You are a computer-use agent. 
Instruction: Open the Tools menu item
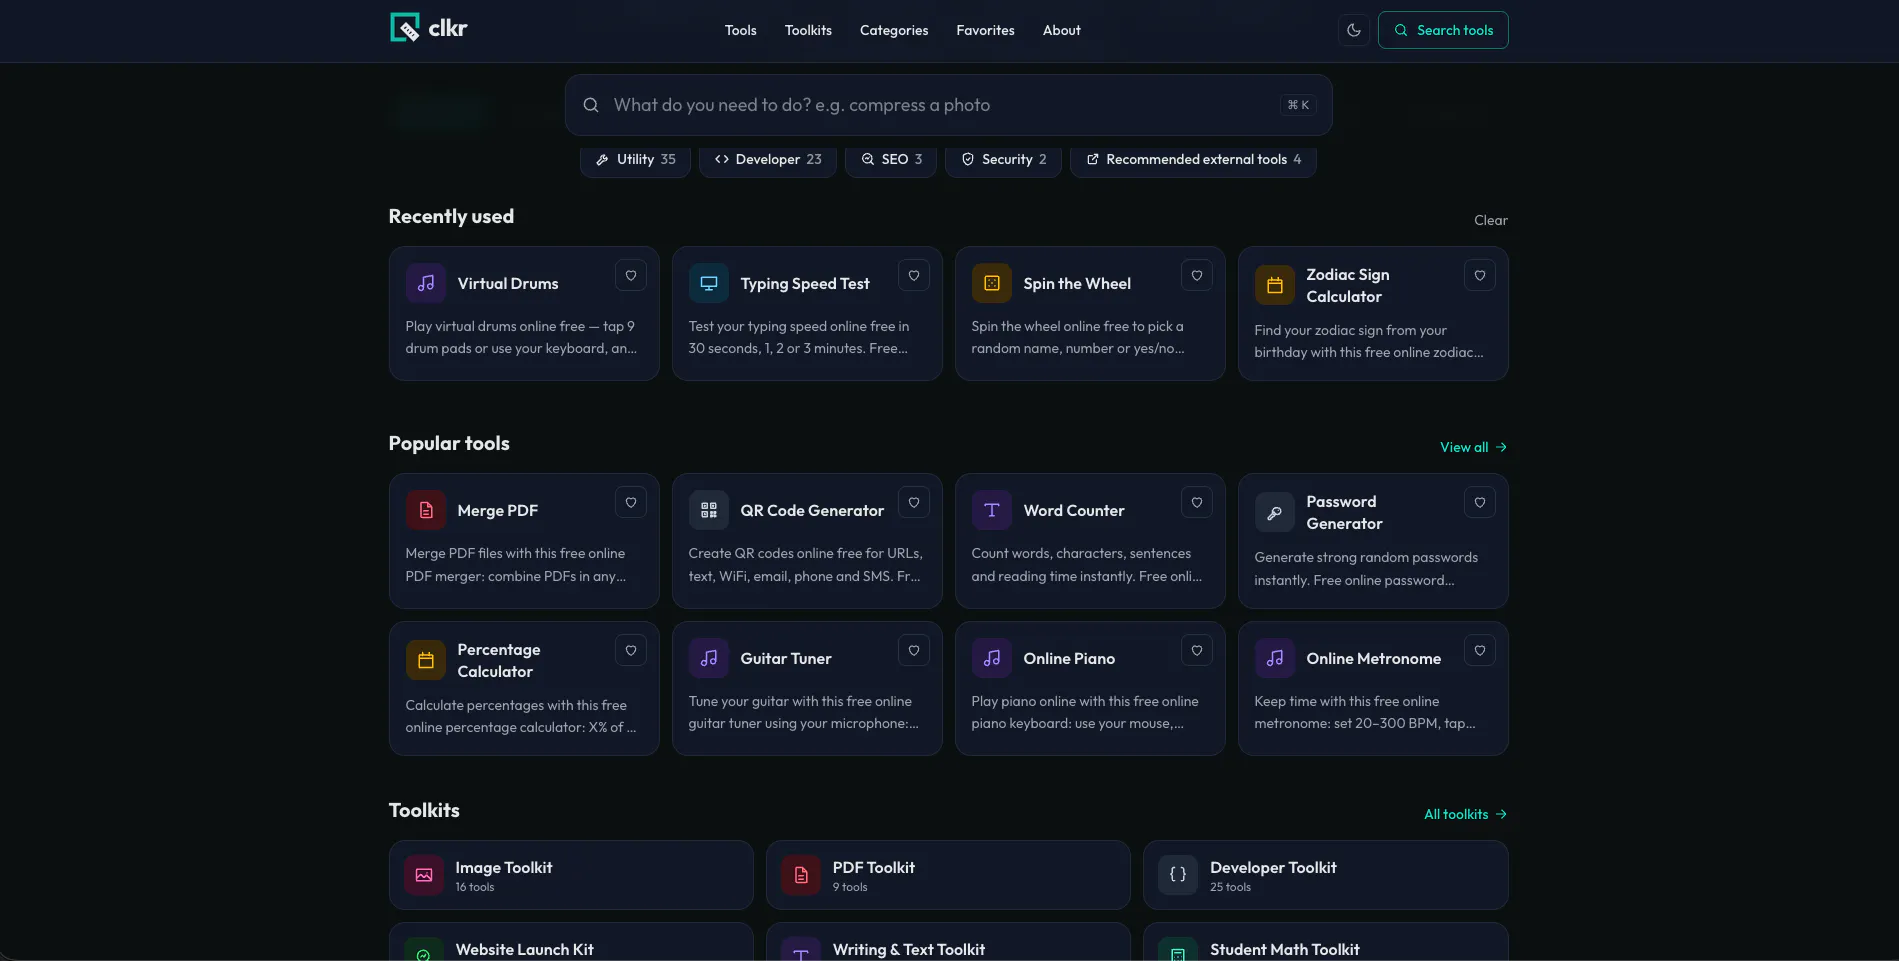click(740, 30)
